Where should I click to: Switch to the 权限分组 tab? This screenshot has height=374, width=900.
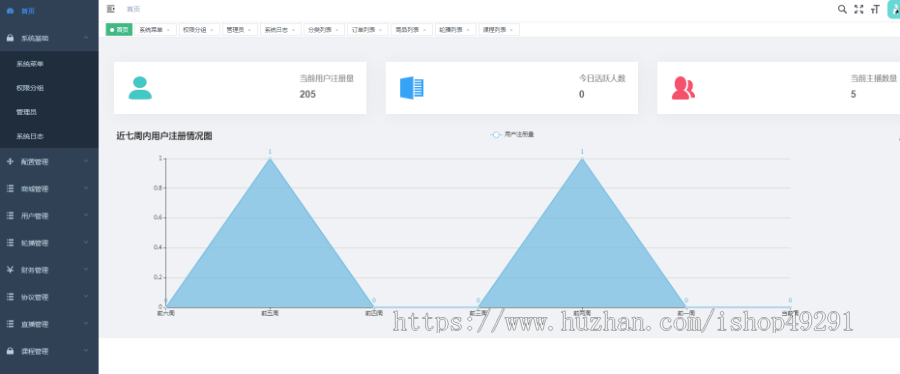(x=199, y=30)
